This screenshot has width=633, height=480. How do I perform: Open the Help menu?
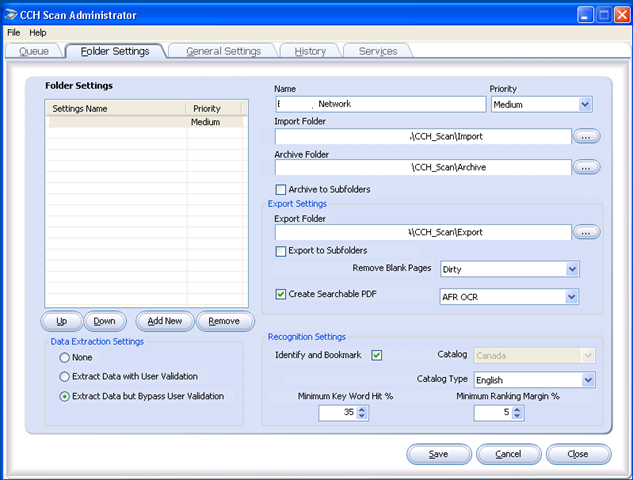click(38, 33)
